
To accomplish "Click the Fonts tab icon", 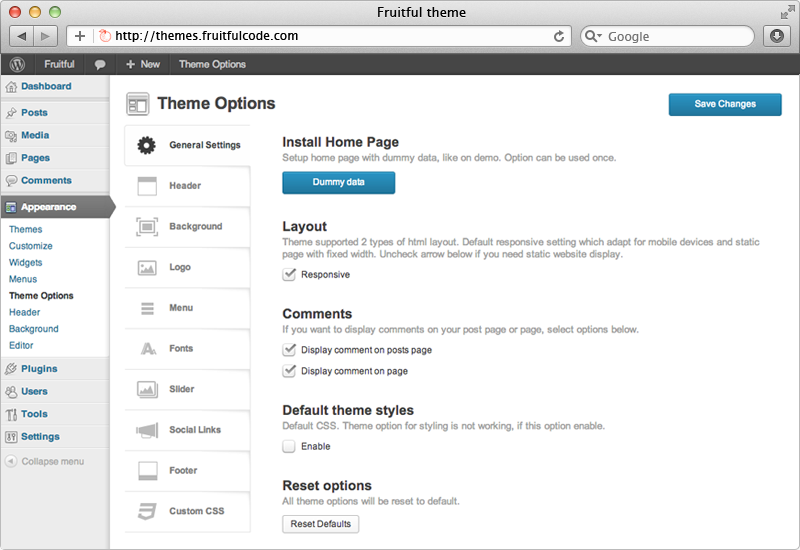I will (x=148, y=348).
